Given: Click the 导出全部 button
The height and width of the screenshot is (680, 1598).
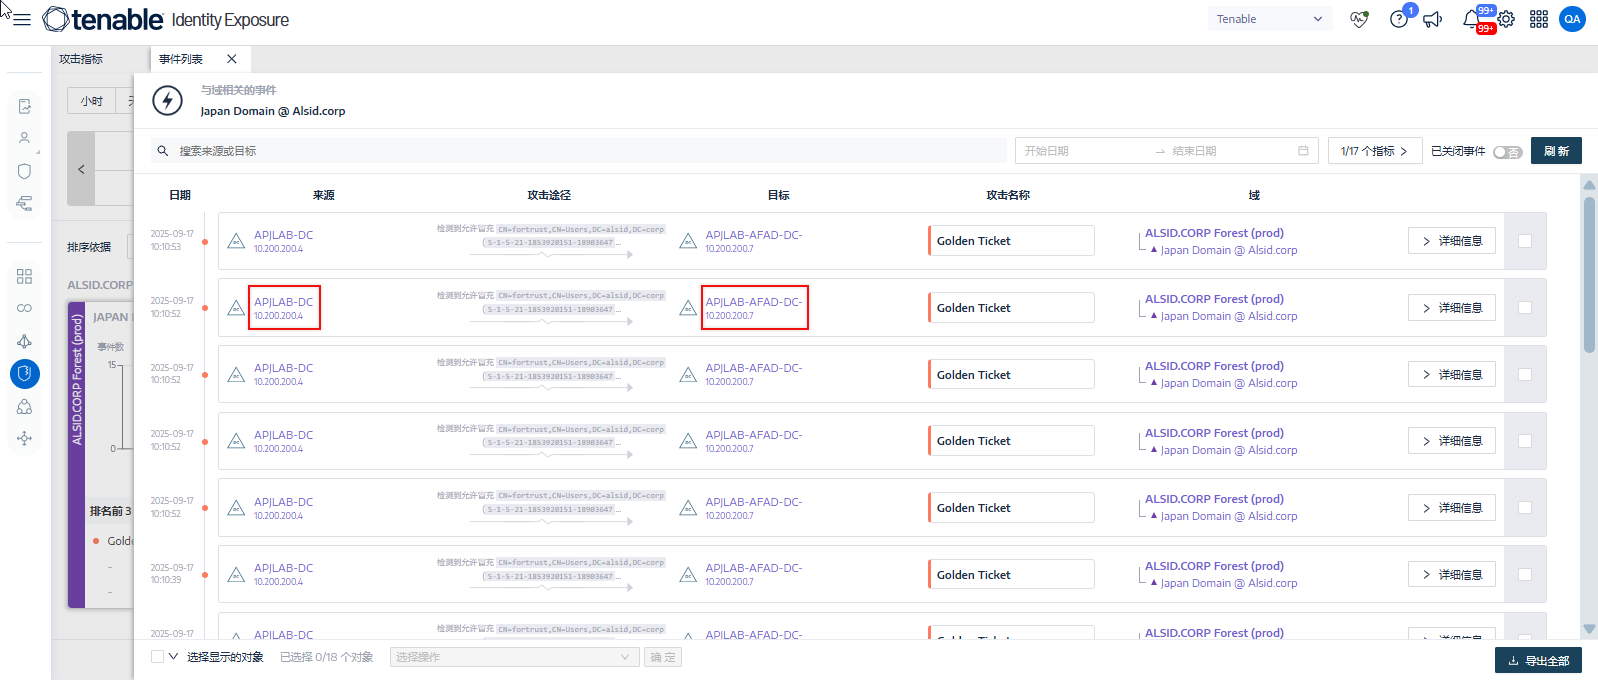Looking at the screenshot, I should [x=1538, y=660].
